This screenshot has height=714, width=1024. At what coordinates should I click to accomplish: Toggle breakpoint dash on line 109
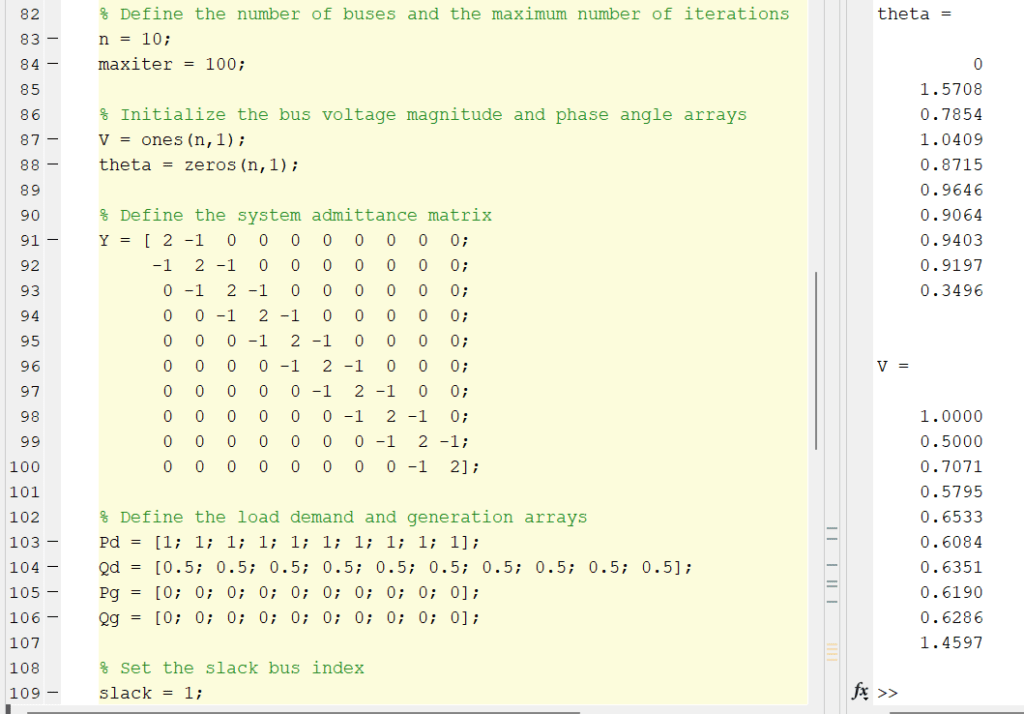52,693
